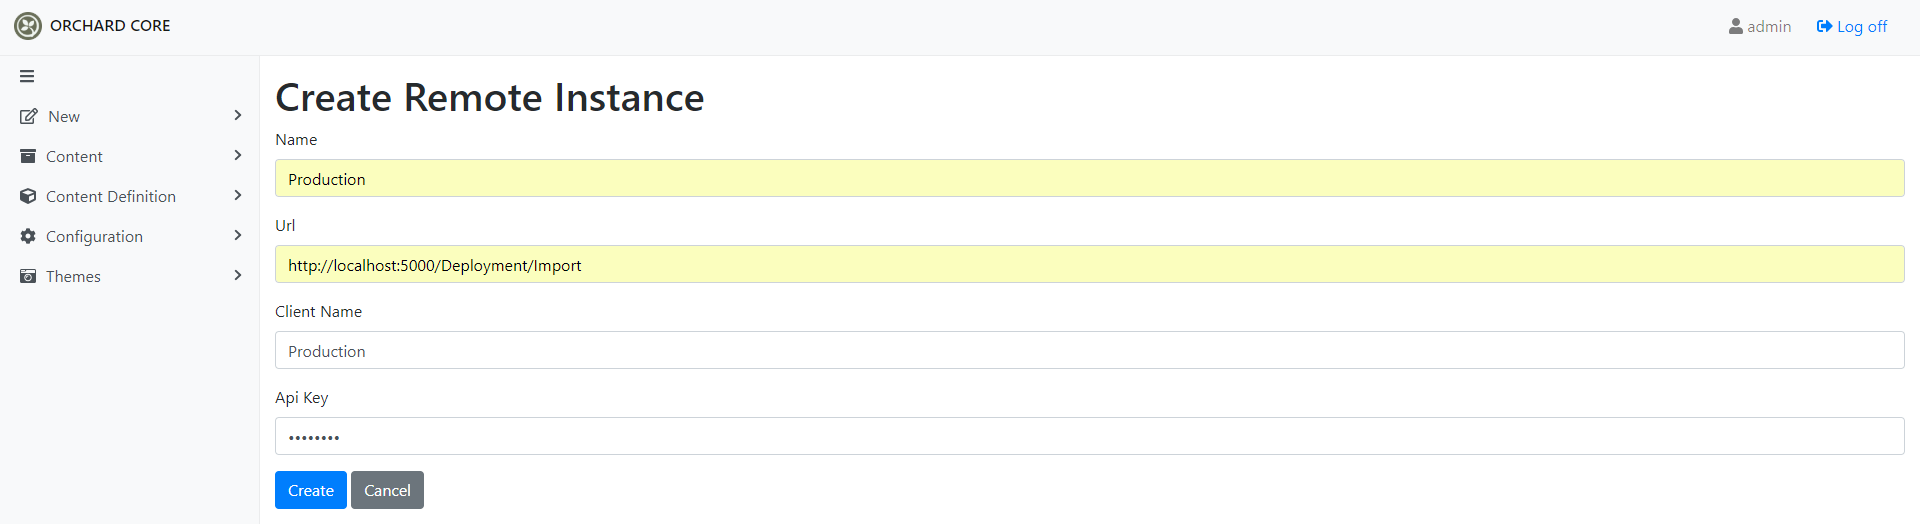The height and width of the screenshot is (524, 1920).
Task: Cancel the remote instance creation
Action: pos(387,490)
